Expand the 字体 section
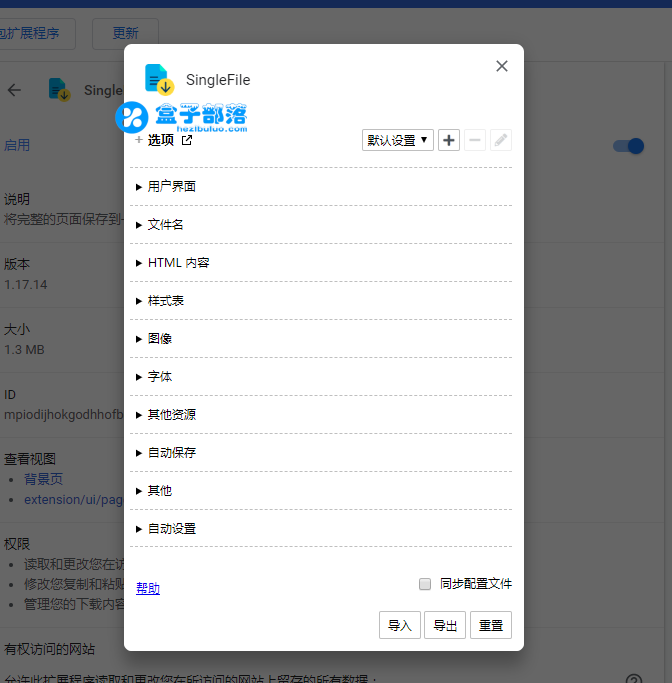The width and height of the screenshot is (672, 683). coord(321,376)
